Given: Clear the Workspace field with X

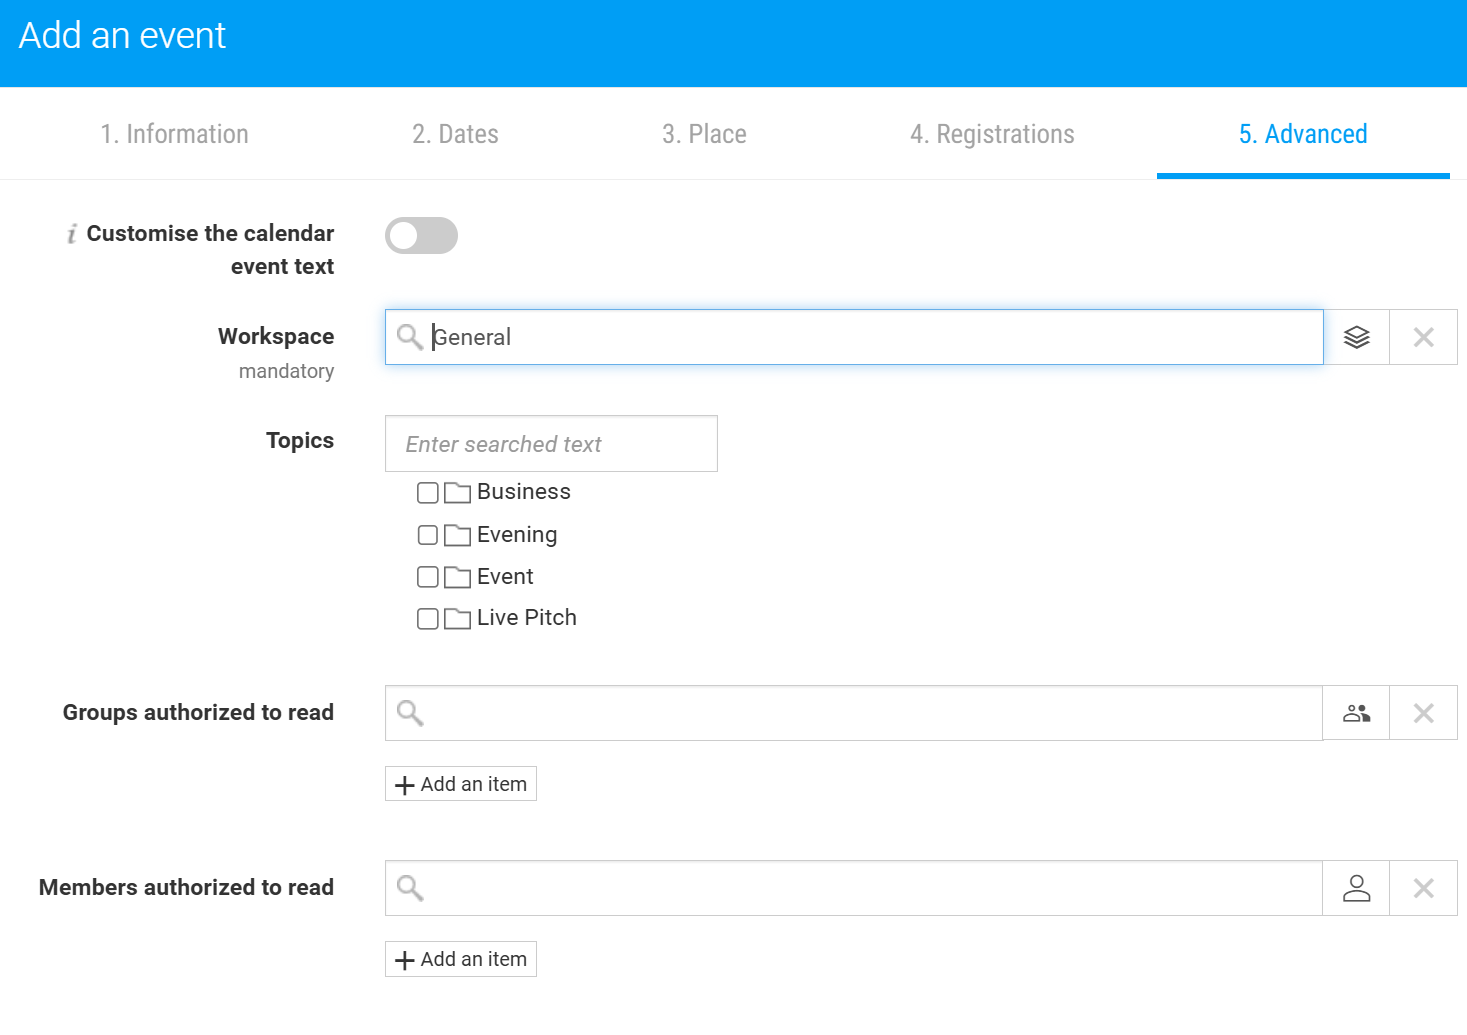Looking at the screenshot, I should click(1423, 337).
